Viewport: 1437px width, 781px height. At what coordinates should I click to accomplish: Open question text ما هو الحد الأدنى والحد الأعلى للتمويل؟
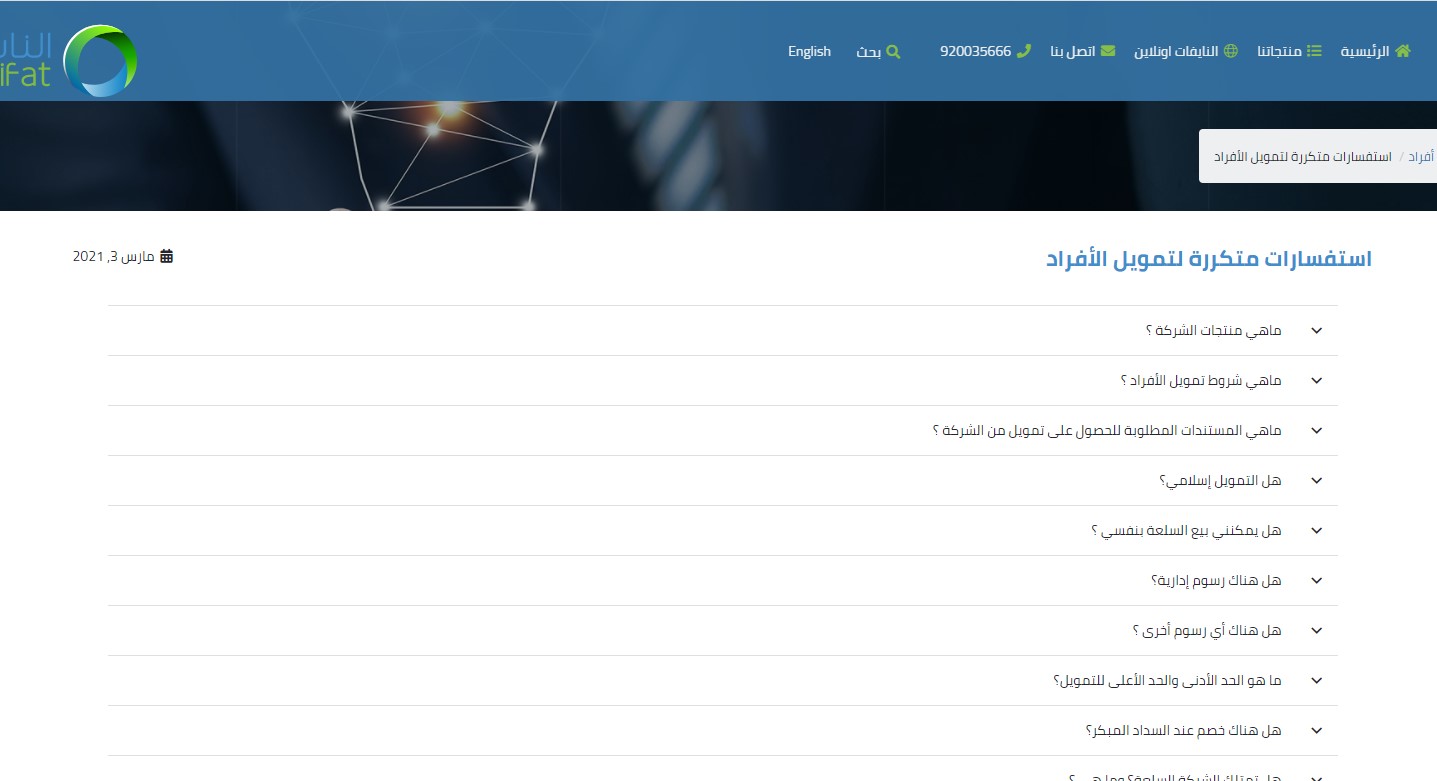point(1167,681)
